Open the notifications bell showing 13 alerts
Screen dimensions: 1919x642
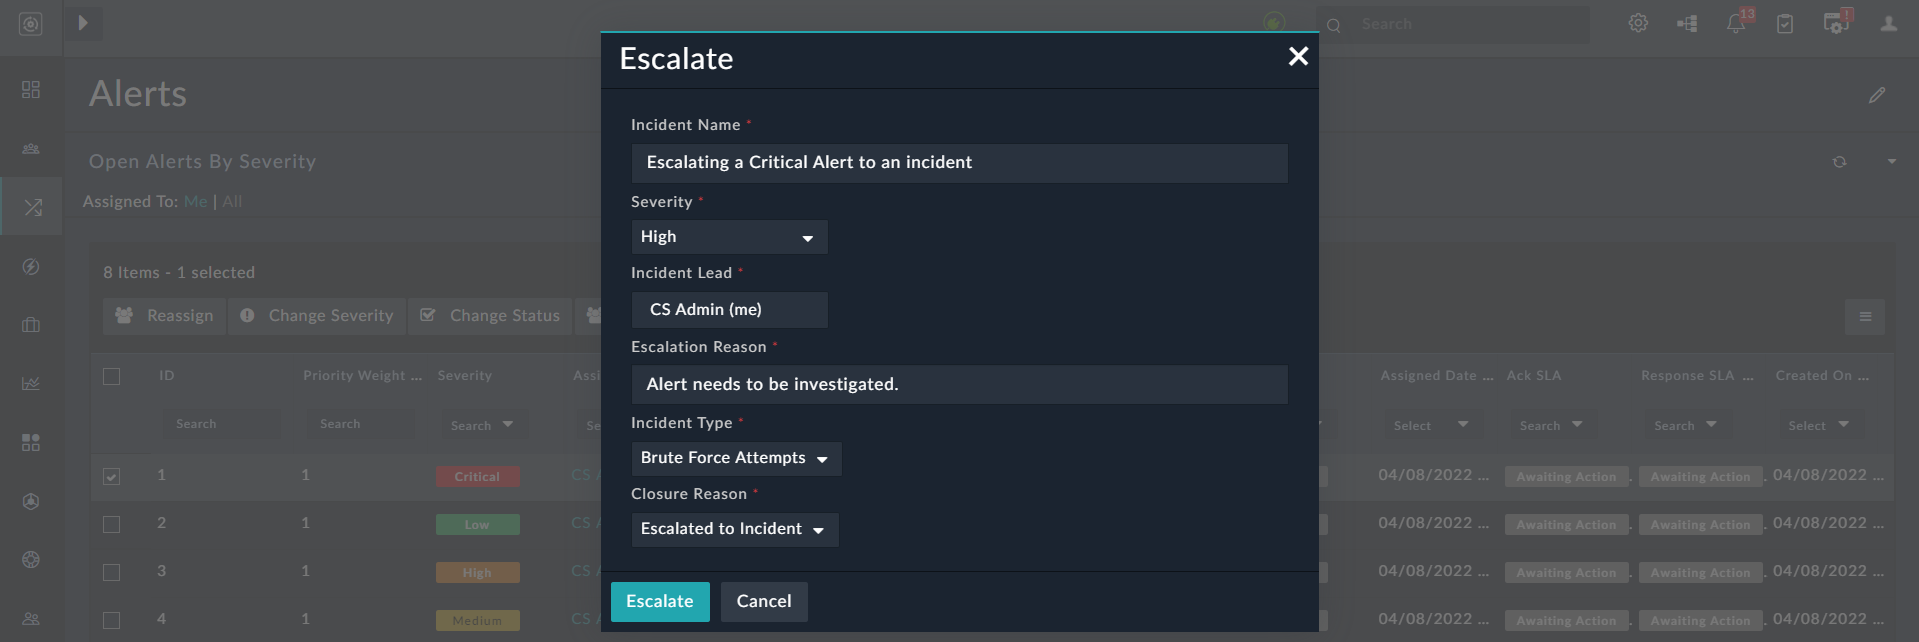click(x=1735, y=22)
